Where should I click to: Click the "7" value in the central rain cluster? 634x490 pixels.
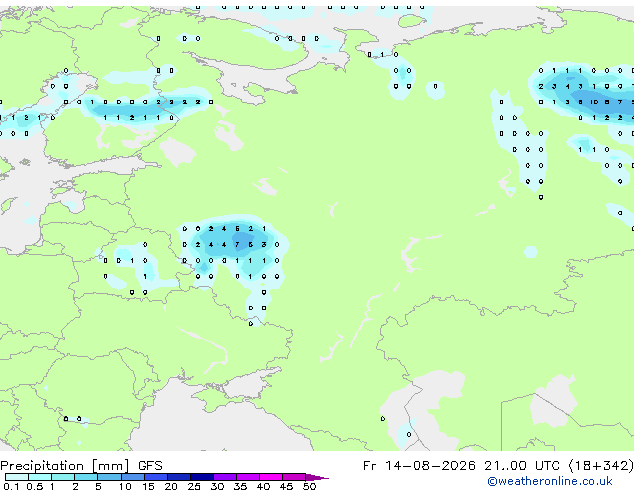(x=237, y=245)
